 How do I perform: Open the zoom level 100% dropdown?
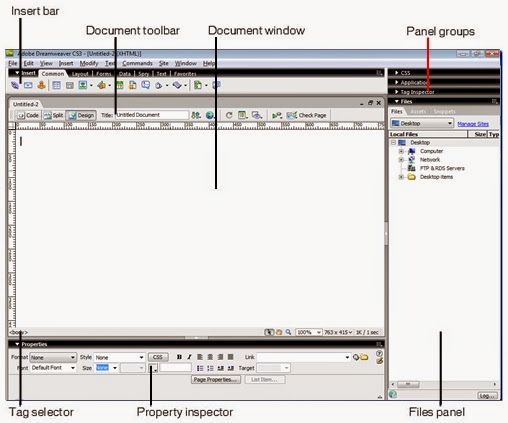(309, 332)
